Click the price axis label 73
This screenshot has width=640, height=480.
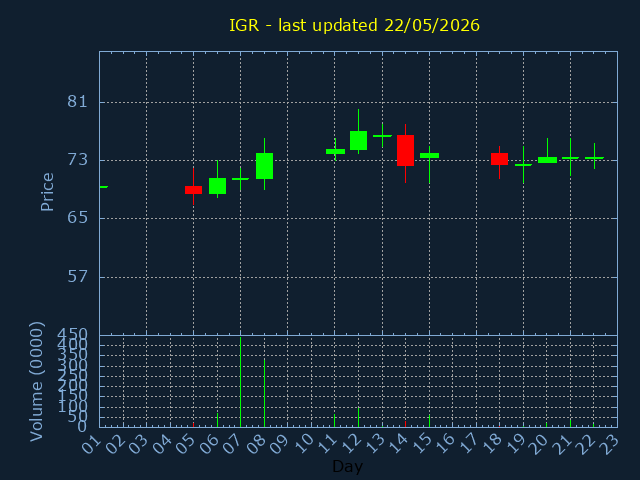pos(78,160)
